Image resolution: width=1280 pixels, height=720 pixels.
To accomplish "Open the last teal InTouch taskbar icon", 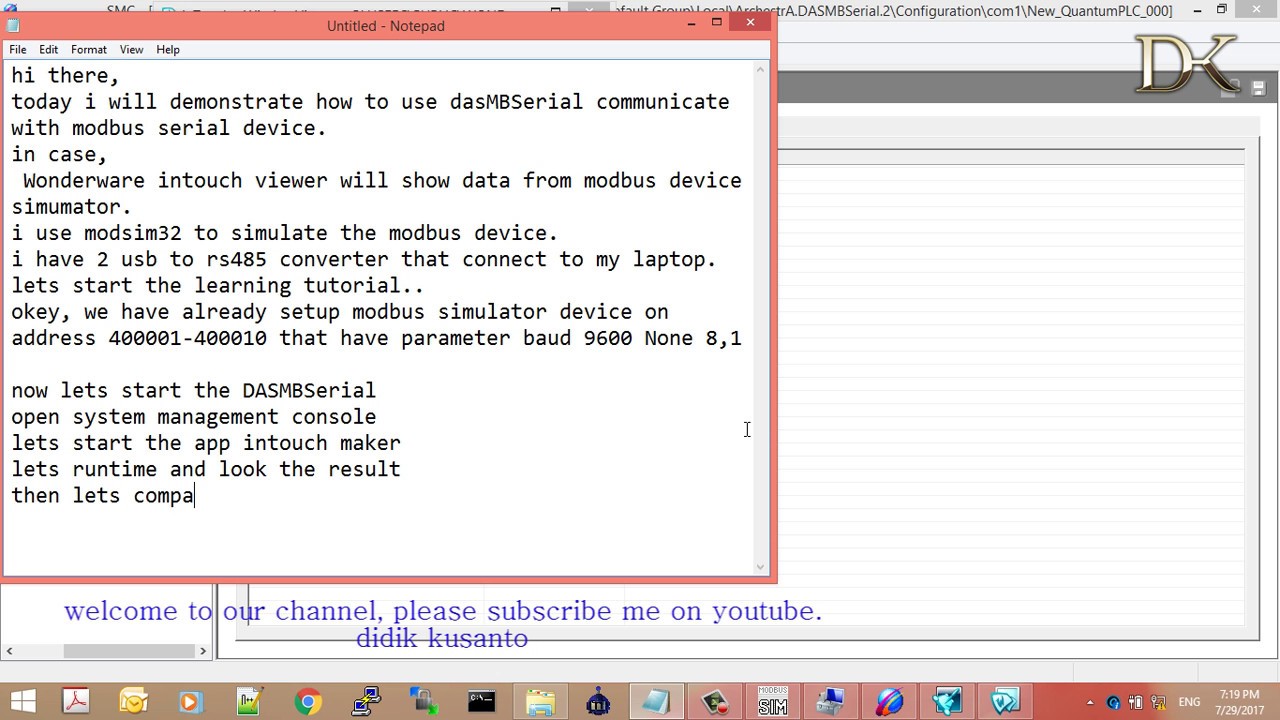I will pos(1005,701).
